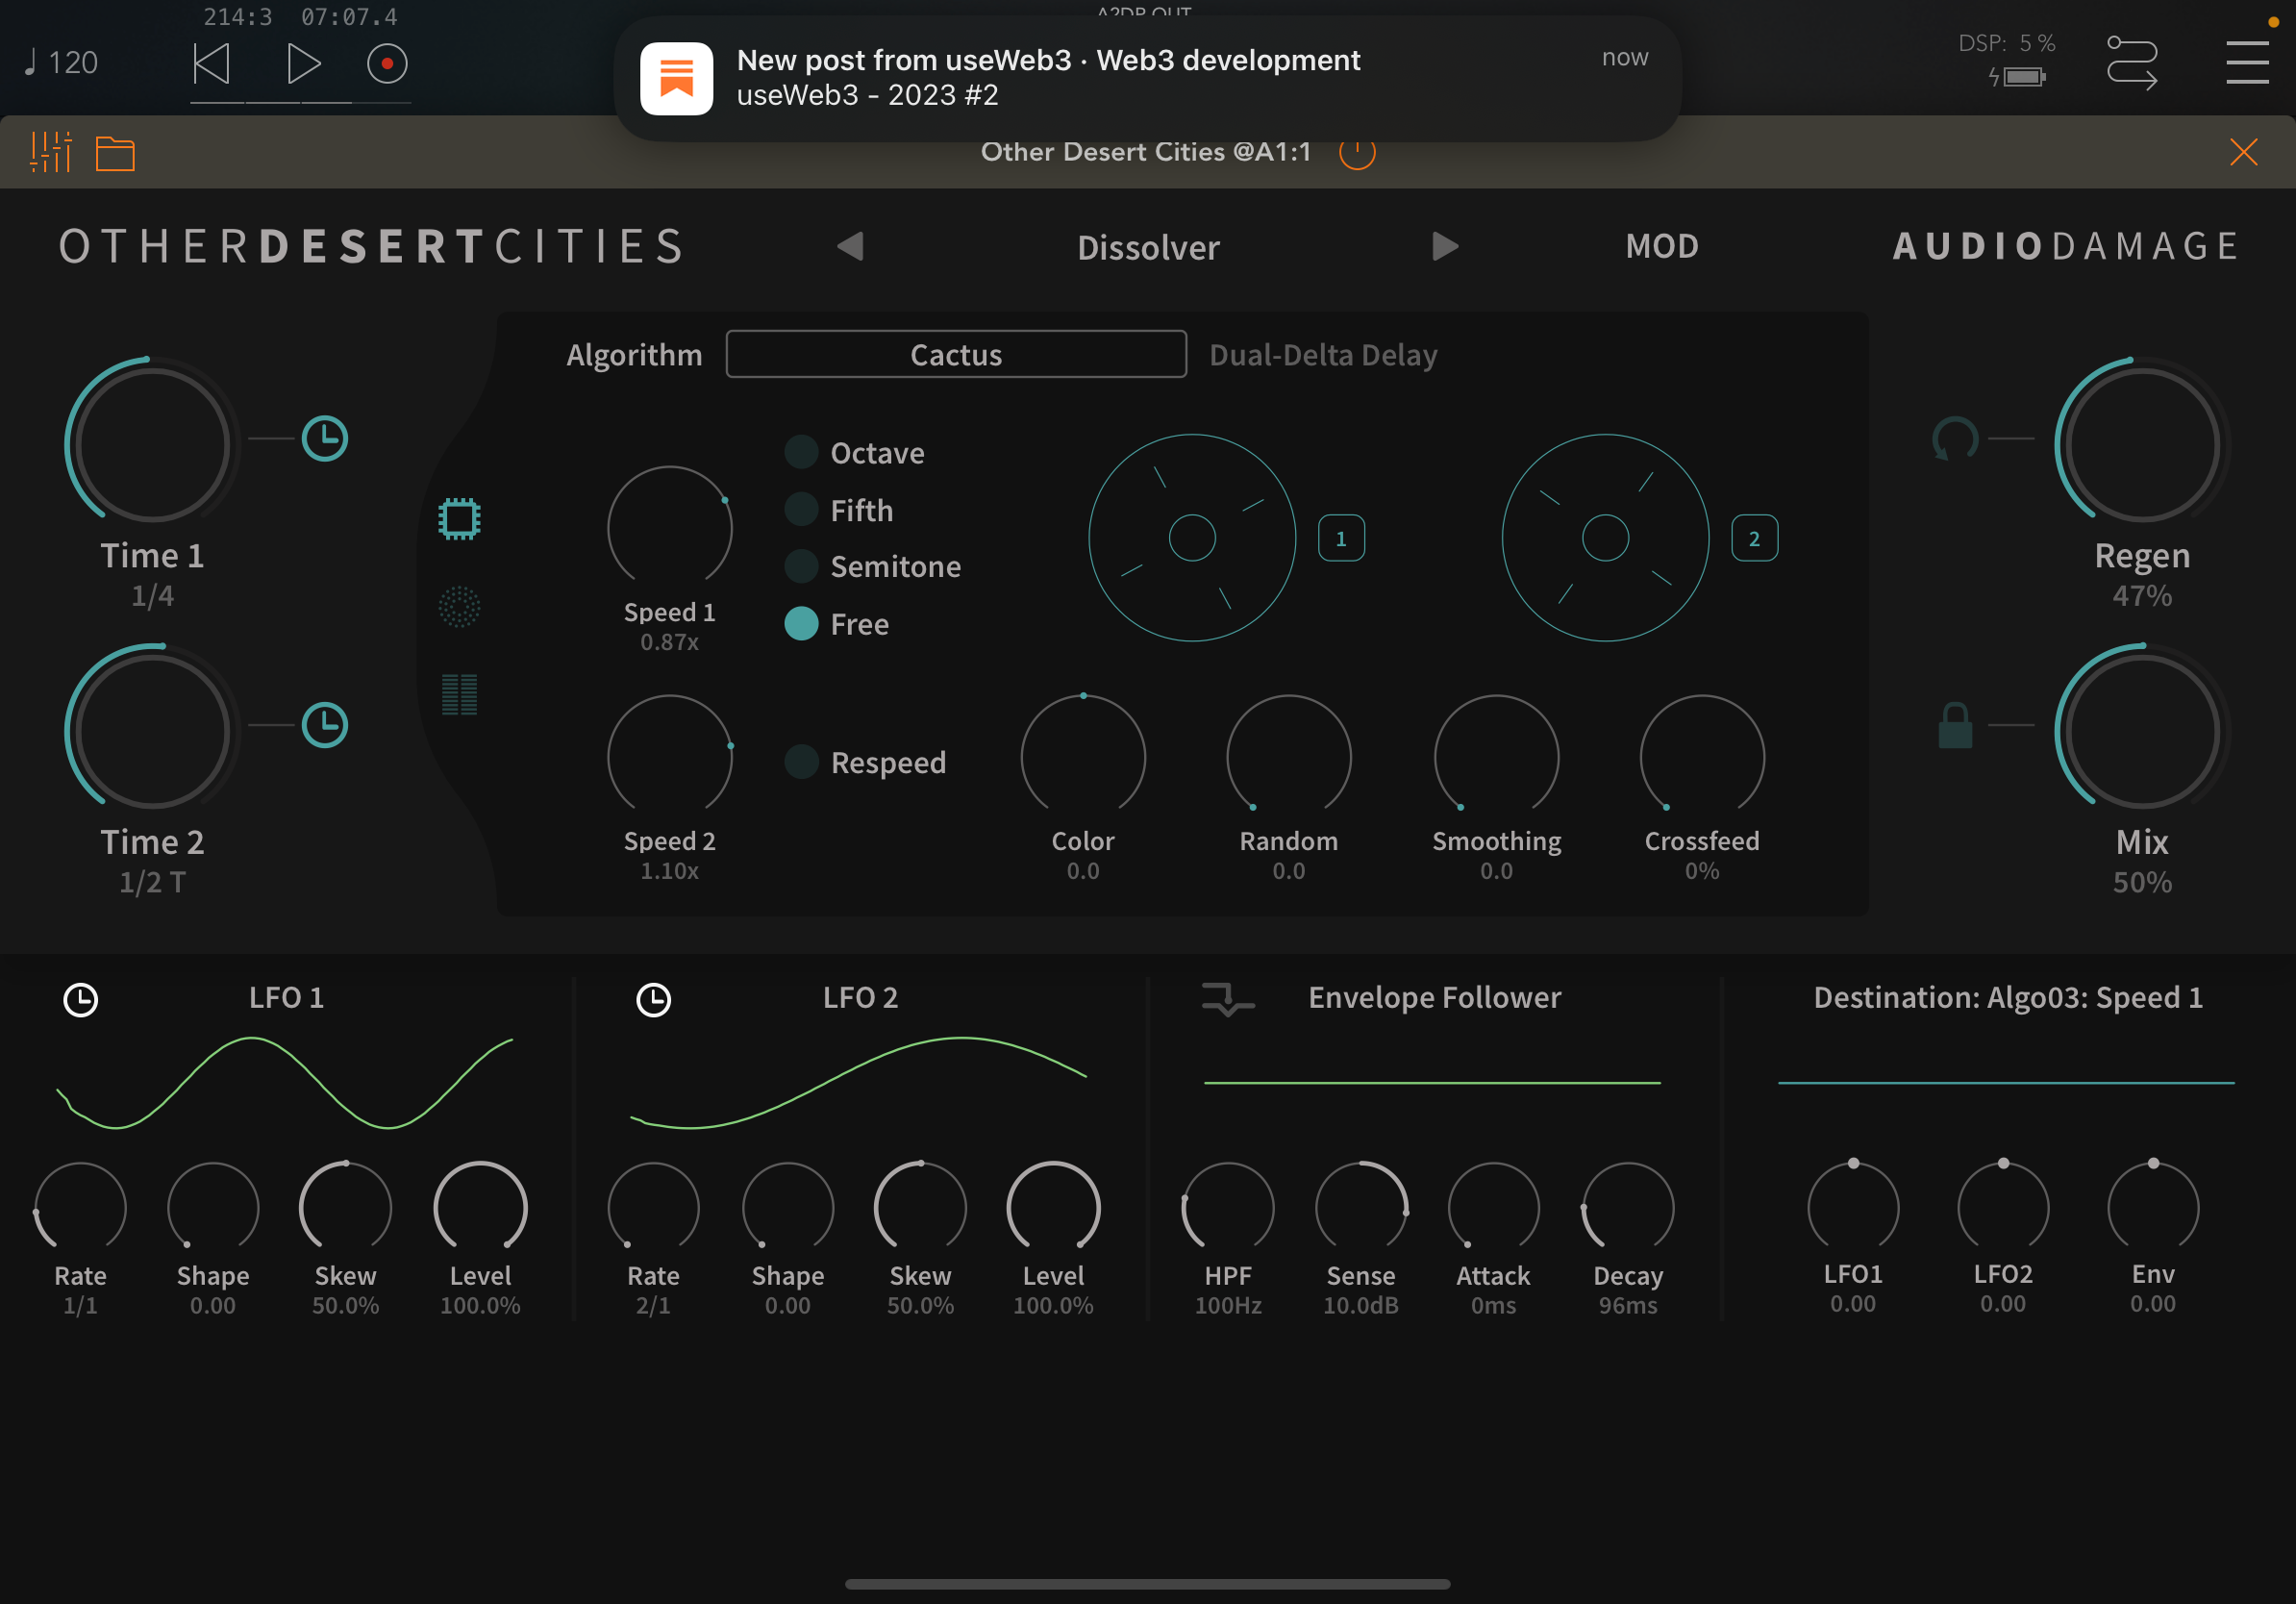This screenshot has height=1604, width=2296.
Task: Click the Destination: Algo03: Speed 1 label
Action: pos(2008,997)
